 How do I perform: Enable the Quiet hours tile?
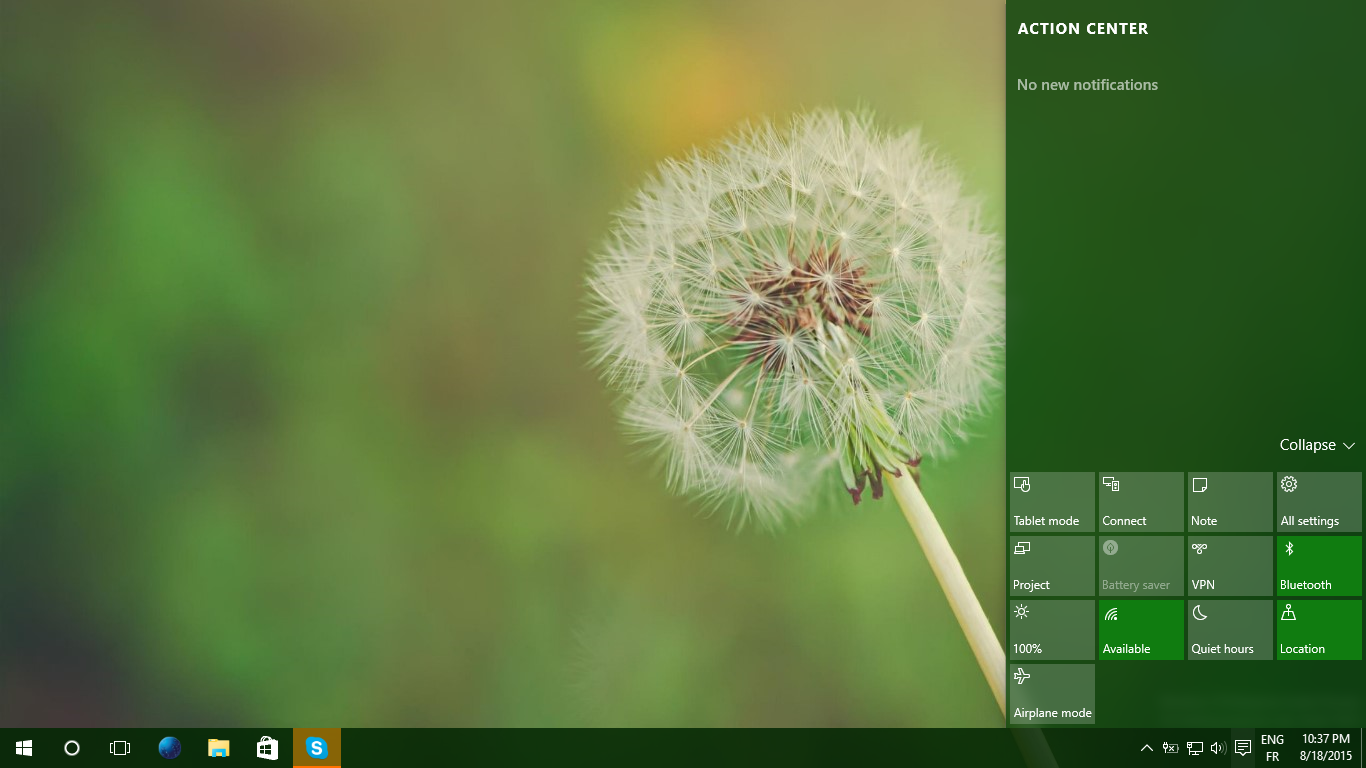click(1230, 630)
